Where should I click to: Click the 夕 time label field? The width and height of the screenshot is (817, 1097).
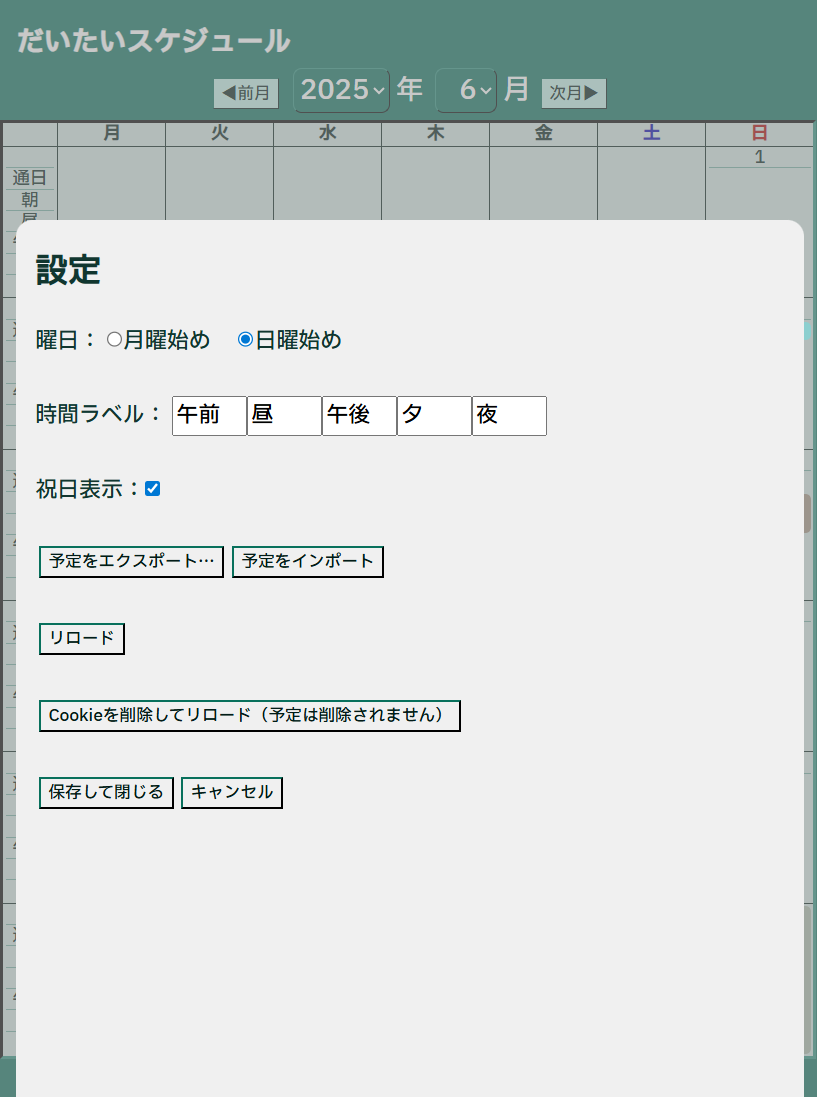(434, 416)
